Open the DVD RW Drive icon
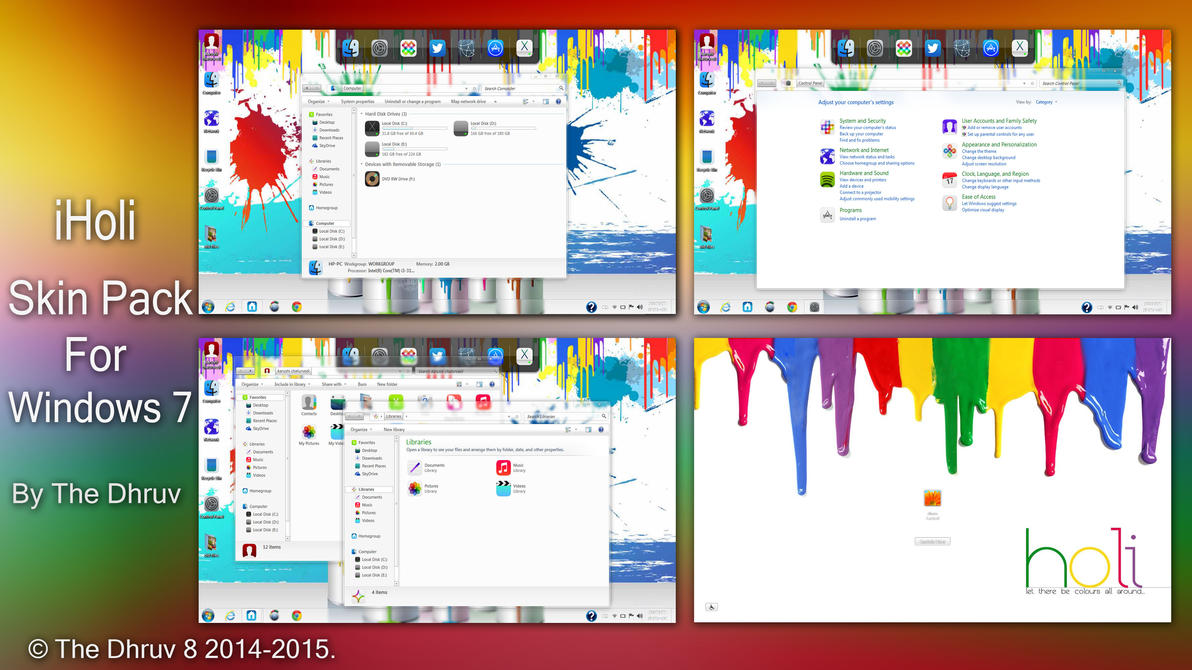 (x=373, y=179)
